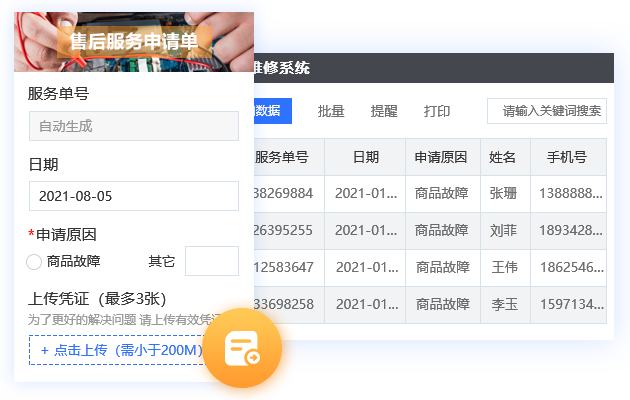630x400 pixels.
Task: Click the 日期 column header
Action: (366, 157)
